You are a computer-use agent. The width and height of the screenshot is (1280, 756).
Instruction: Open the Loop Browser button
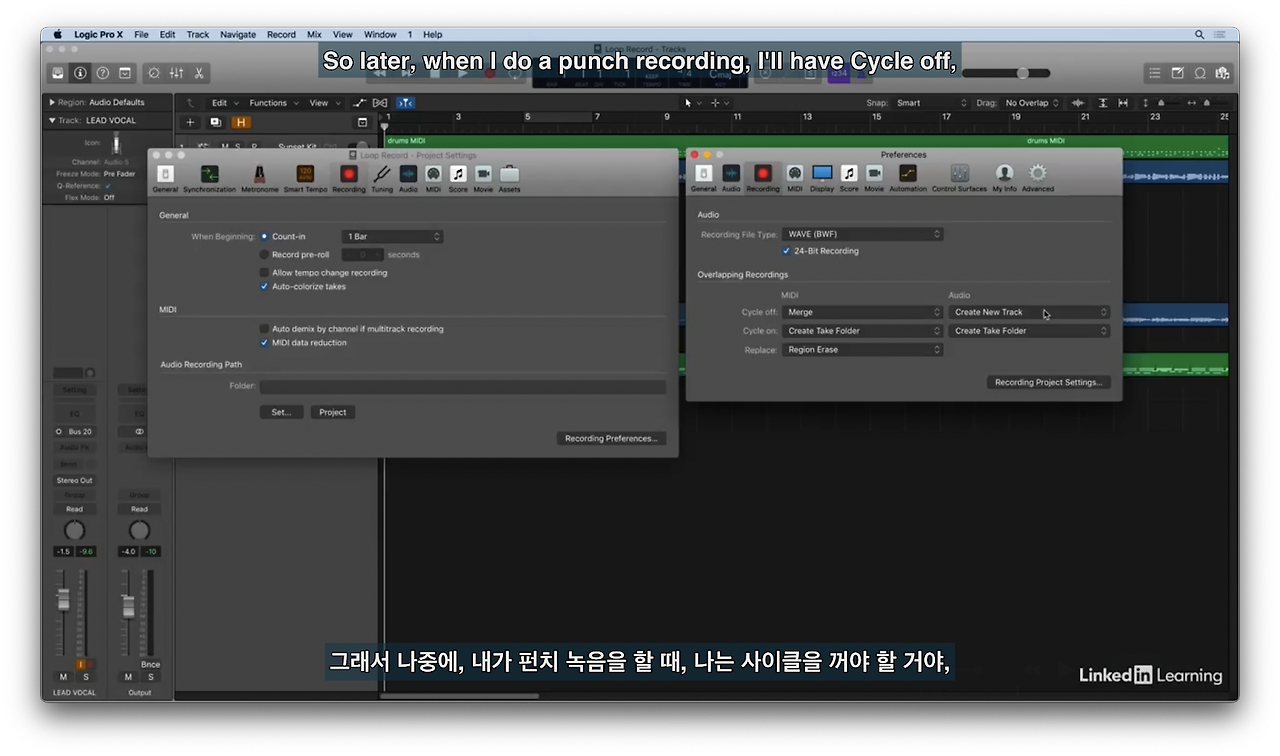pos(1199,73)
